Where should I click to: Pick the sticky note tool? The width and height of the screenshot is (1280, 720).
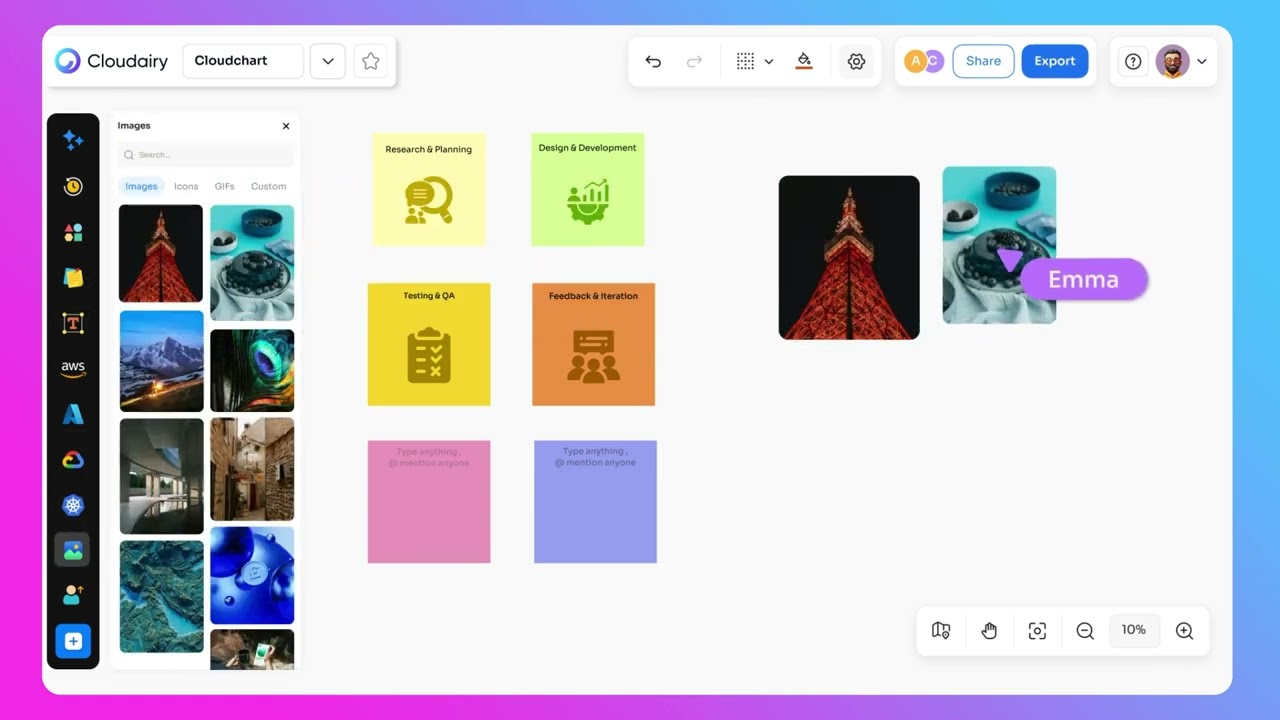[73, 277]
